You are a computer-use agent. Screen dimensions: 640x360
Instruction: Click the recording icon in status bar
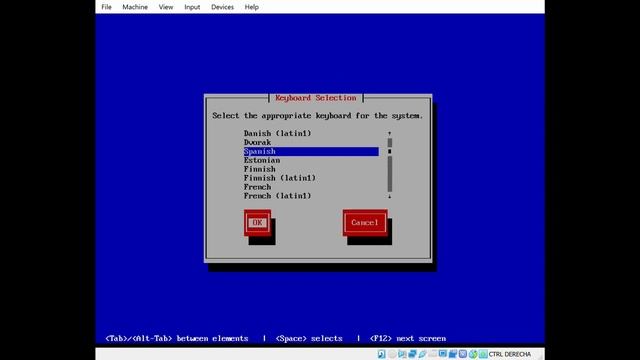coord(453,354)
